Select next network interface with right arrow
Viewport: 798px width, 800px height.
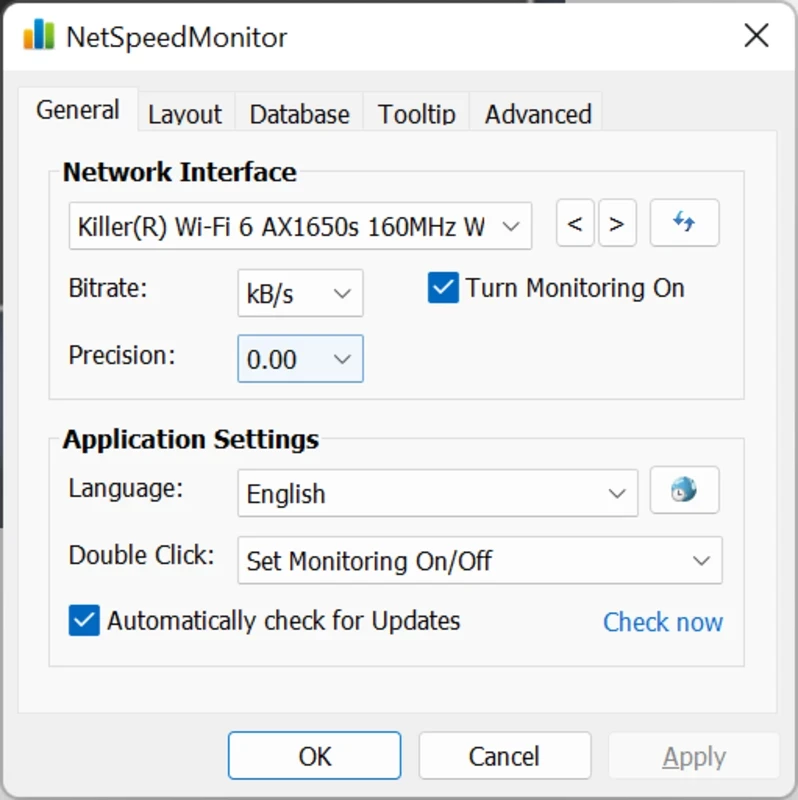[x=617, y=224]
